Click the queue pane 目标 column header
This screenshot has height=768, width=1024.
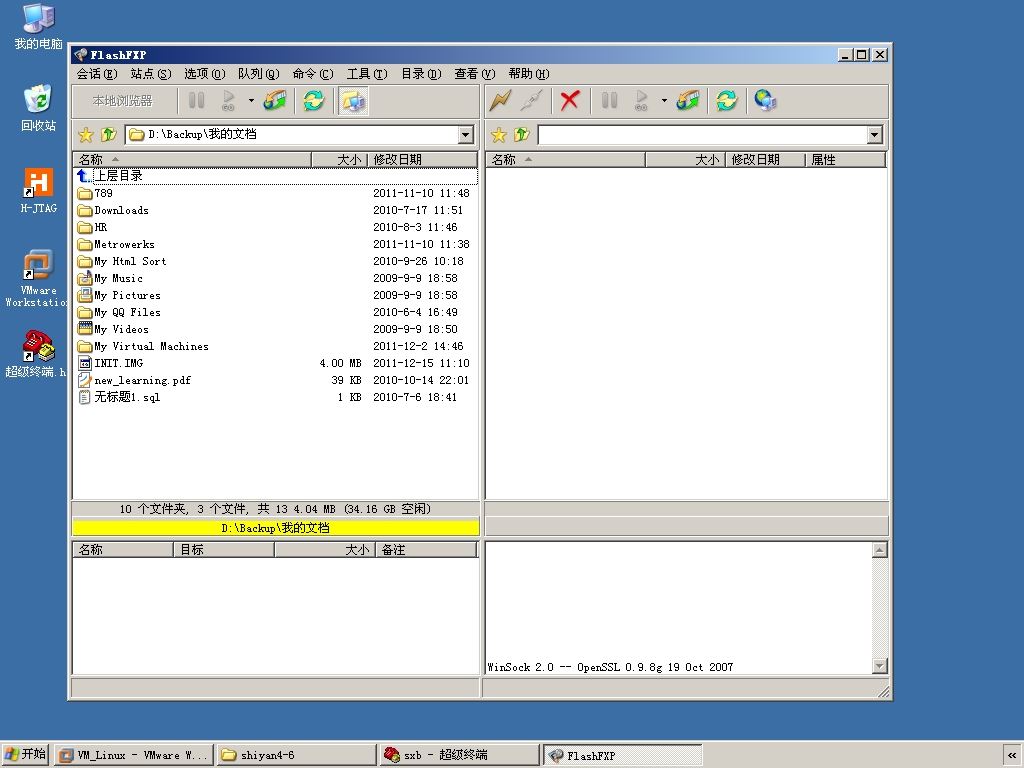[x=224, y=550]
